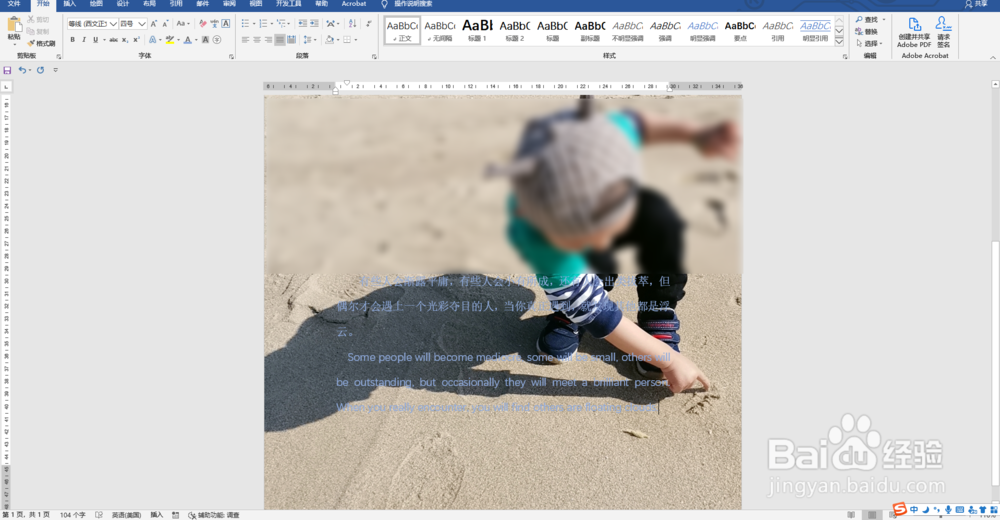The width and height of the screenshot is (1000, 520).
Task: Apply character shading icon
Action: click(x=205, y=40)
